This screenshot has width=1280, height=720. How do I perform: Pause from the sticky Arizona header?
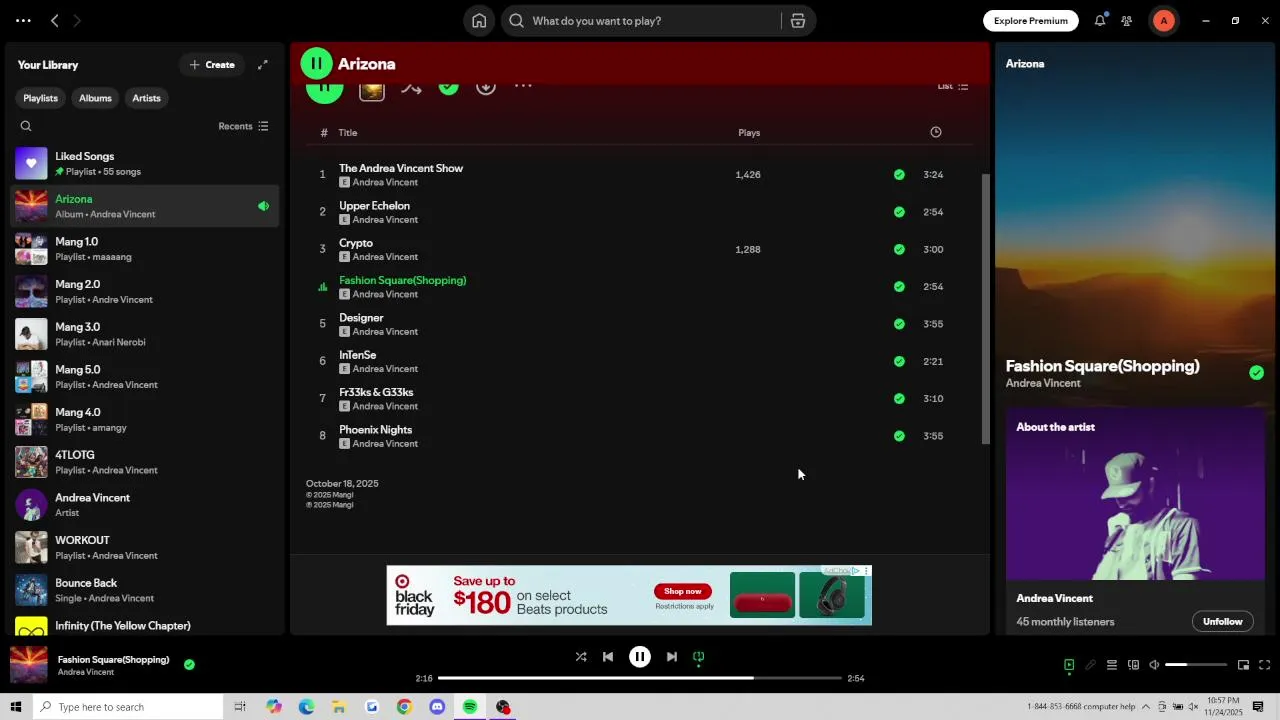pos(316,64)
